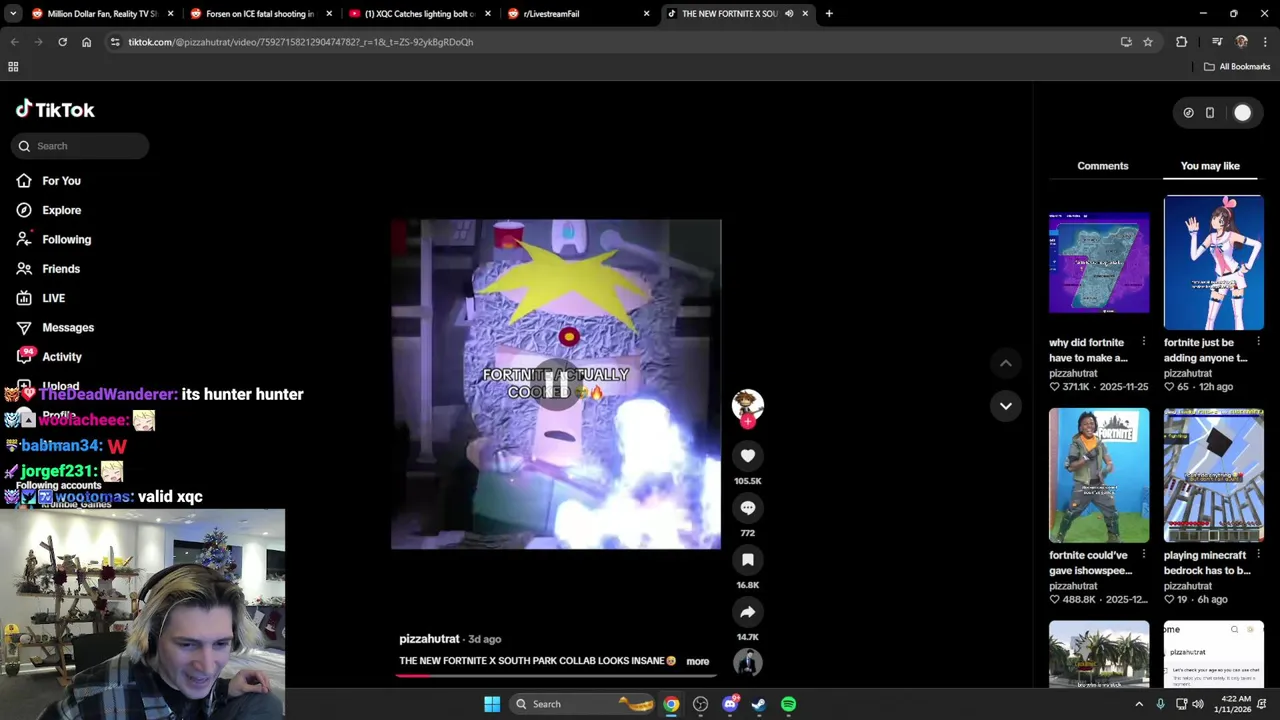Switch to the Forsen on ICE tab
The image size is (1280, 720).
pos(259,14)
